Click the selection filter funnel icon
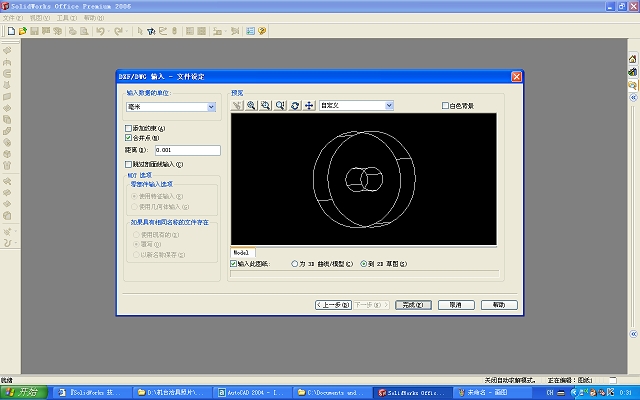Viewport: 640px width, 400px height. click(x=151, y=31)
